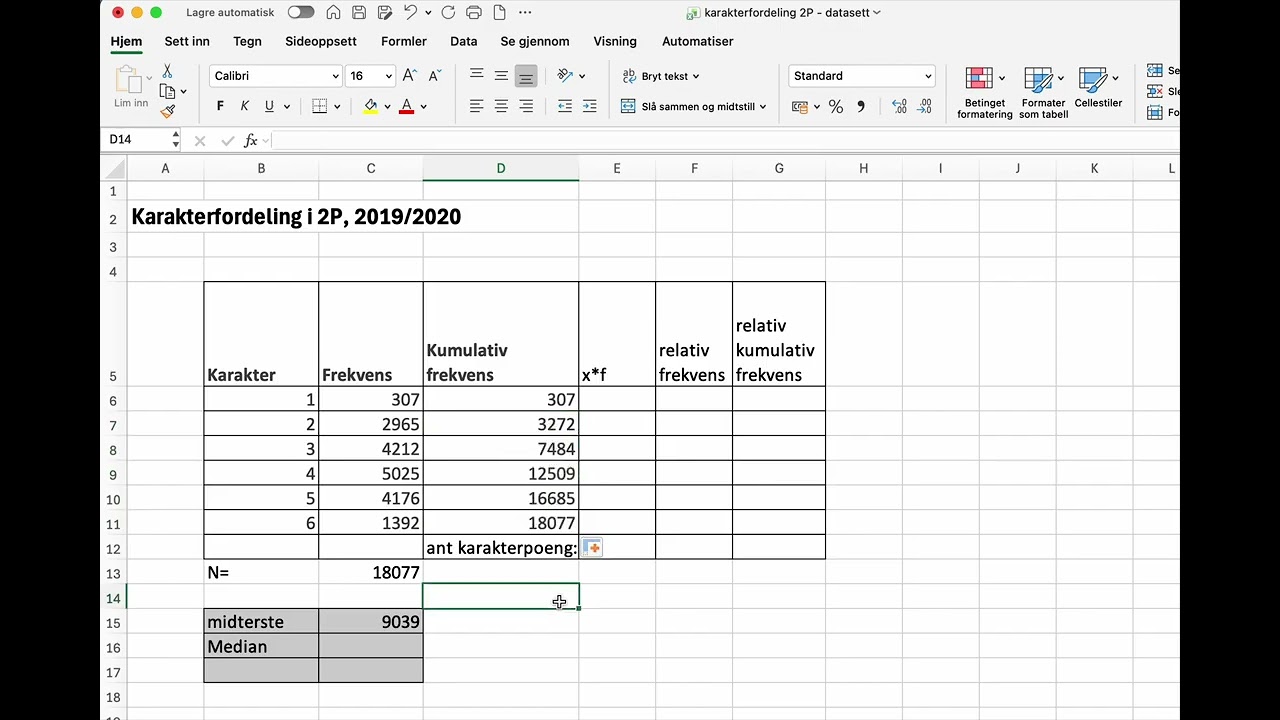Click the Print icon
This screenshot has height=720, width=1280.
click(x=474, y=13)
